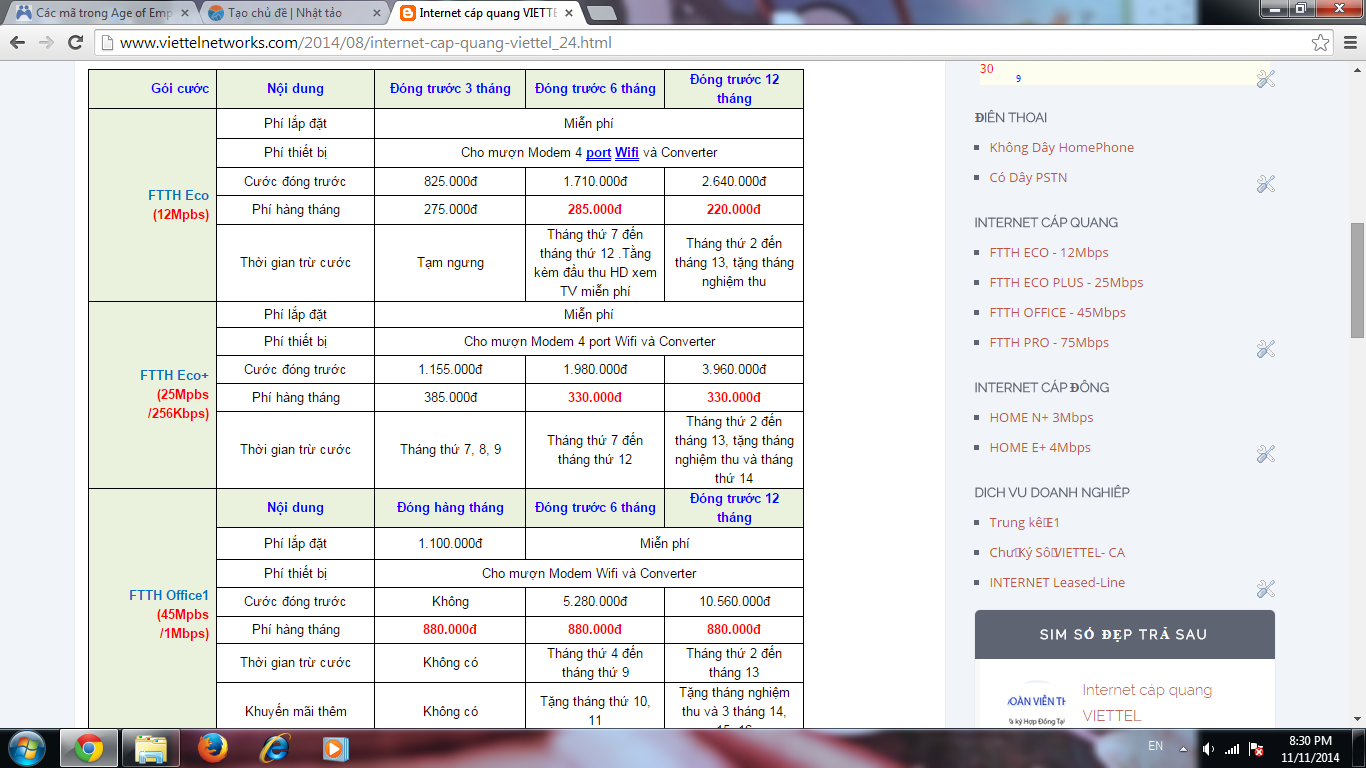Click the 'Wifi' link in the table
The height and width of the screenshot is (768, 1366).
627,152
